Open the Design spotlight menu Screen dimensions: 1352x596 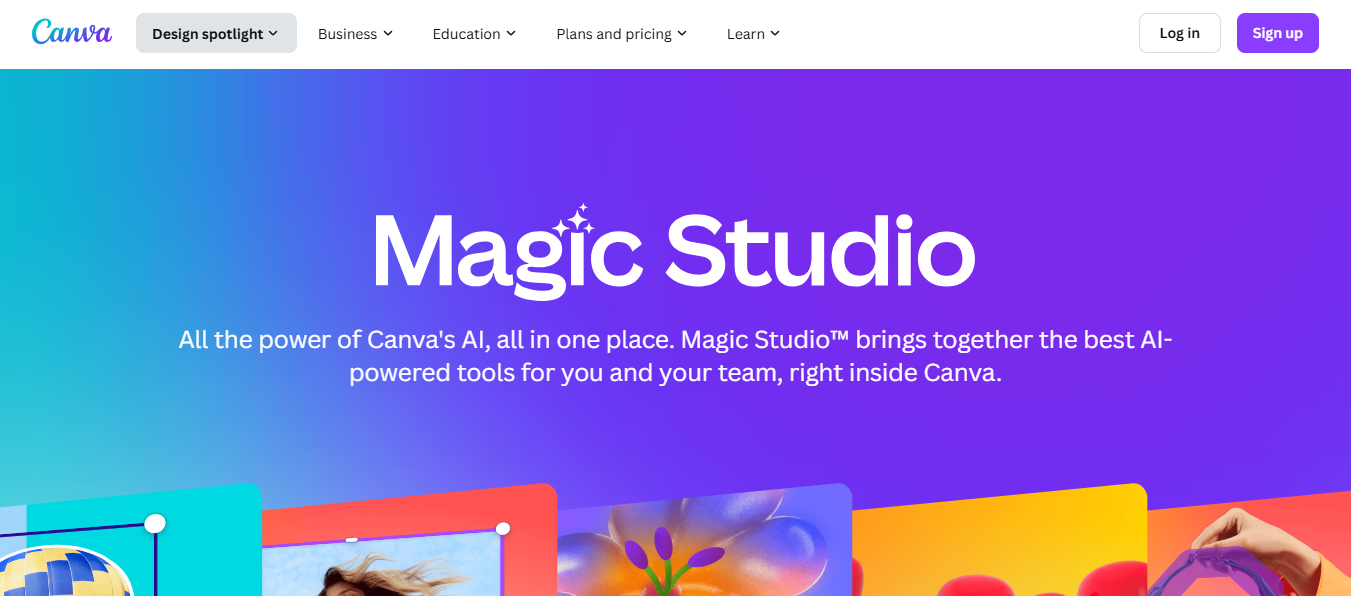[x=216, y=33]
